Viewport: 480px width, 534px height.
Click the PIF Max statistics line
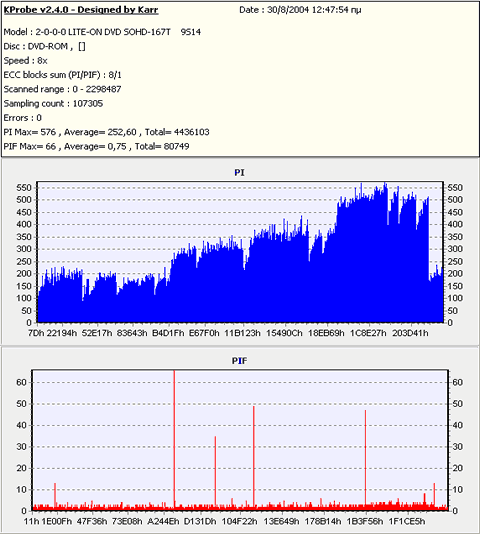[x=96, y=146]
